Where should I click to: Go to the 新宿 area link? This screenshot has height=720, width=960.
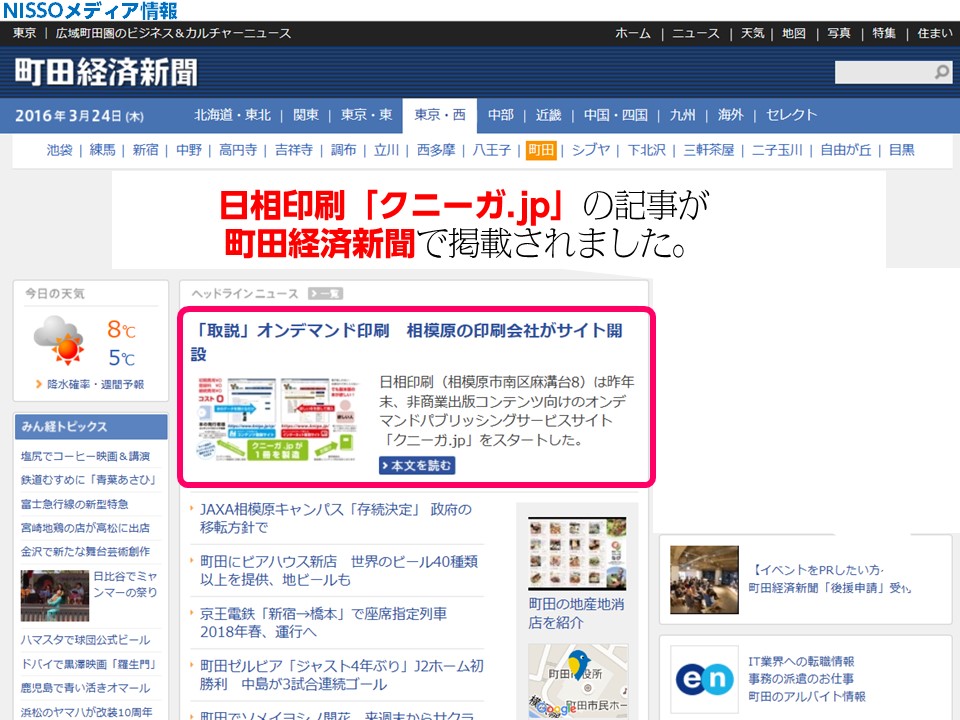point(145,150)
